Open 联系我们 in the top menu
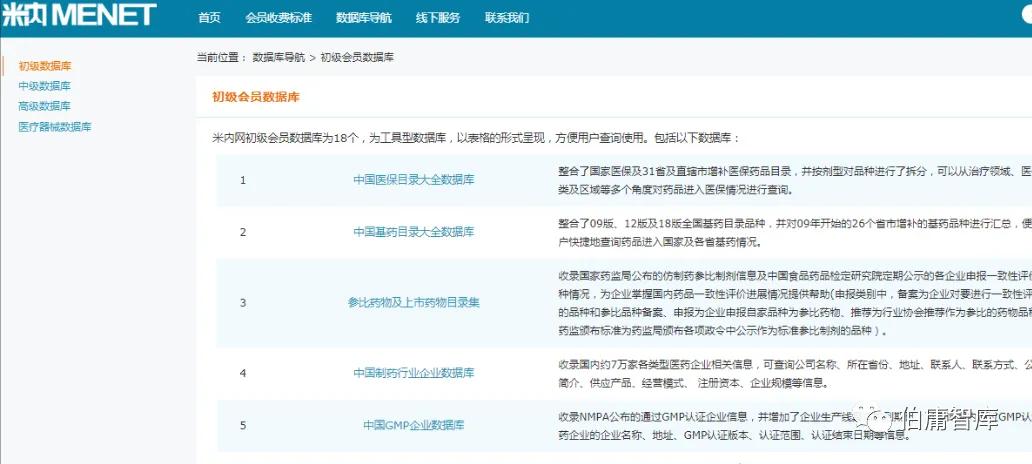The image size is (1032, 464). pos(507,18)
